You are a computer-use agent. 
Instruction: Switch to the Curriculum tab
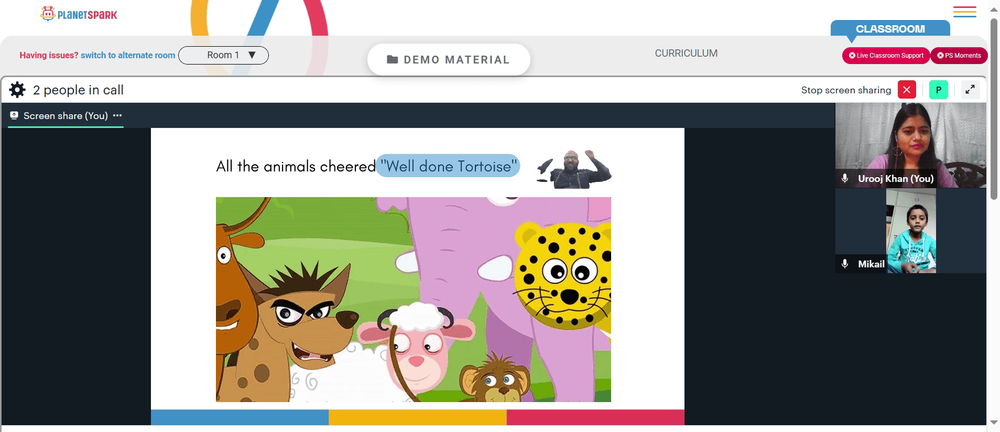coord(686,54)
